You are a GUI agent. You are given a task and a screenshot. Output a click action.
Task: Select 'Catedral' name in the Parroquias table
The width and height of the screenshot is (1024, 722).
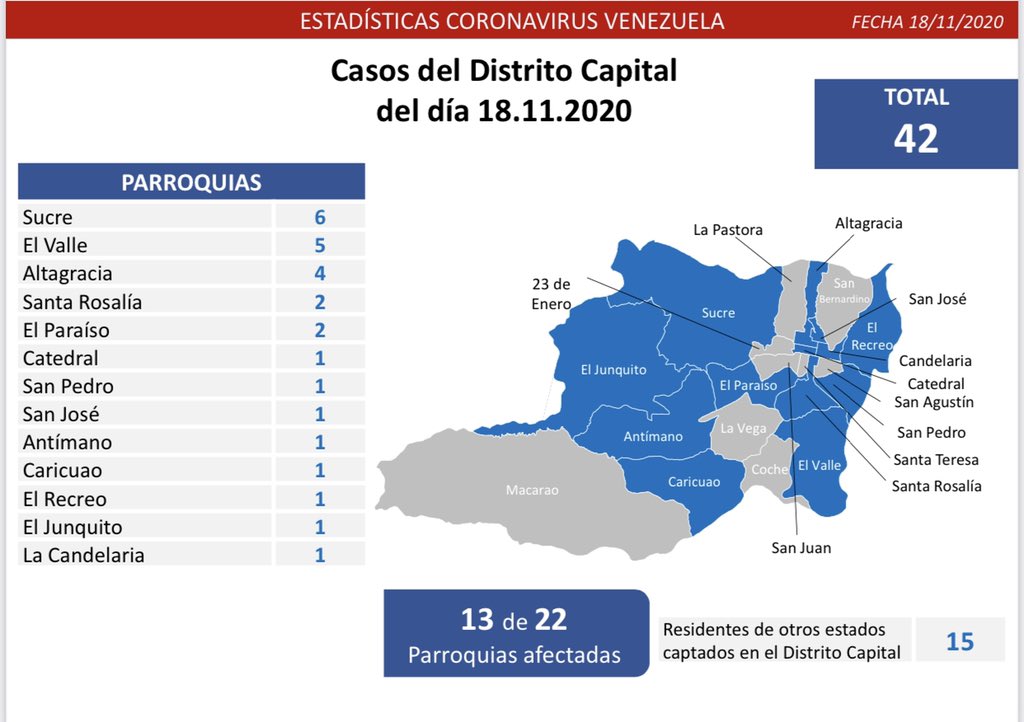point(61,358)
